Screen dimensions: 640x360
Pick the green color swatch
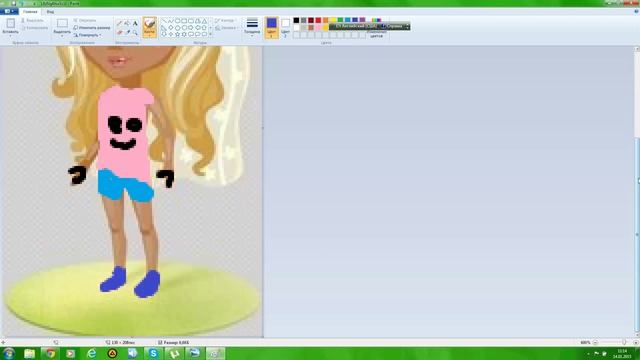340,20
